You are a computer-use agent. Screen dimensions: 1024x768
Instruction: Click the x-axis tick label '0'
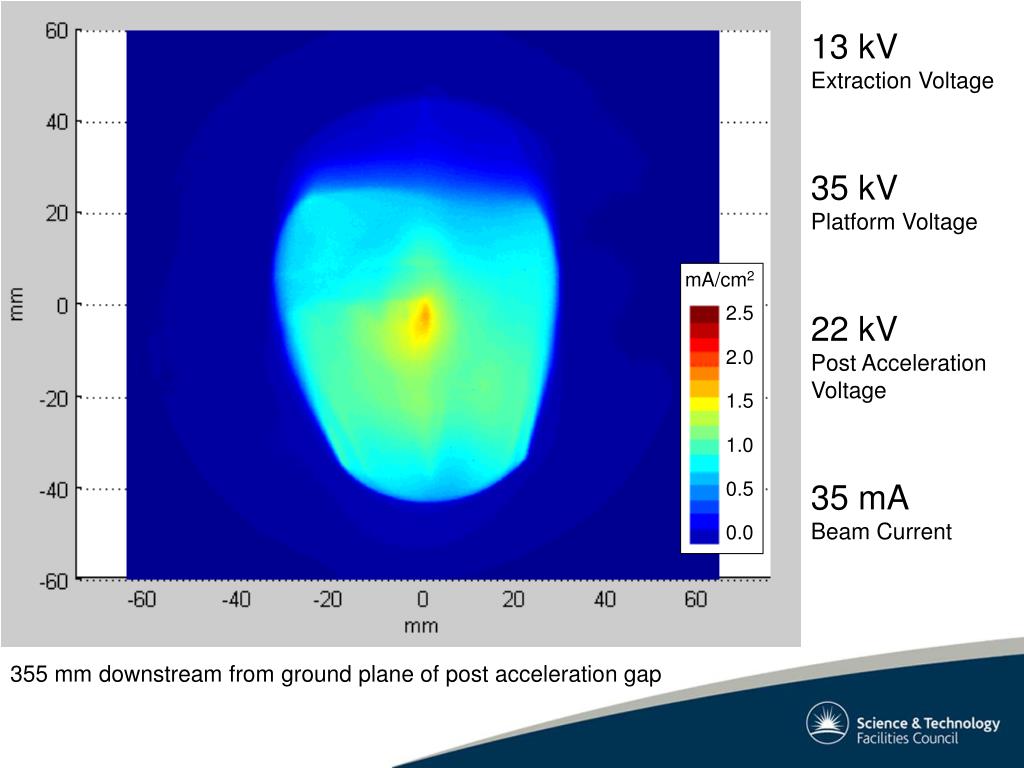point(423,599)
